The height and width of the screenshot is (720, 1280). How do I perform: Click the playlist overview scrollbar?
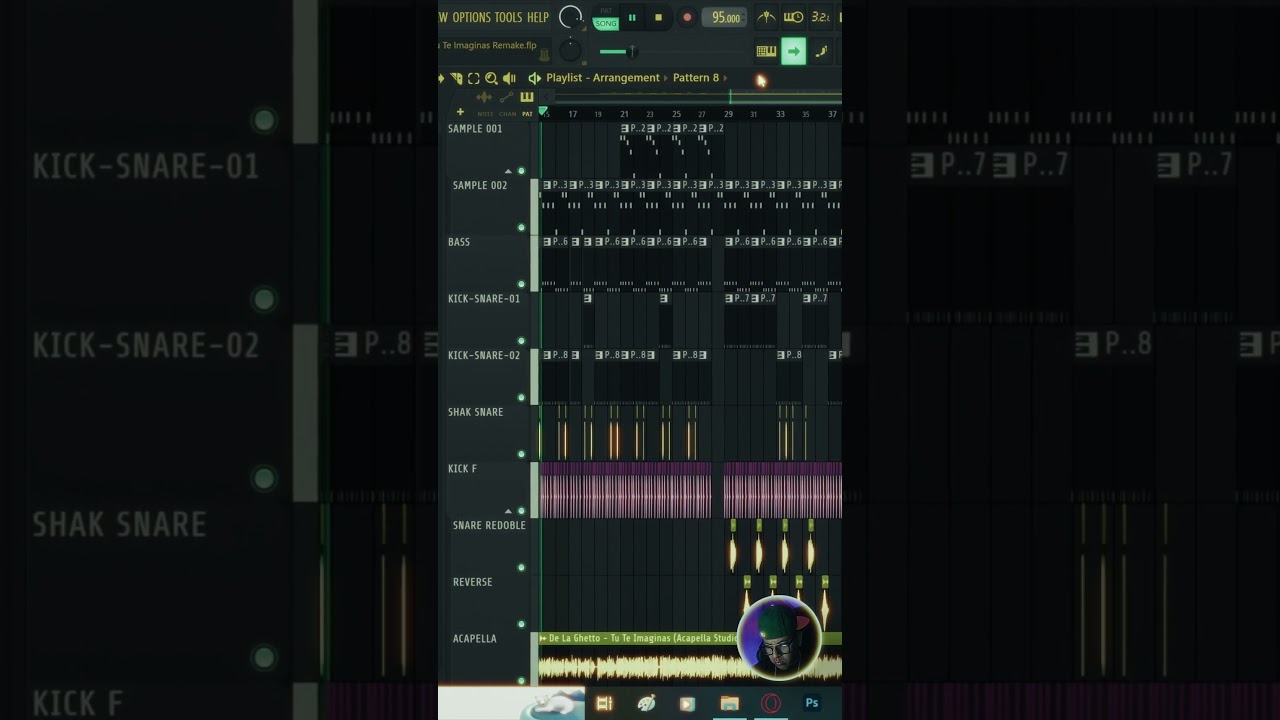(698, 97)
